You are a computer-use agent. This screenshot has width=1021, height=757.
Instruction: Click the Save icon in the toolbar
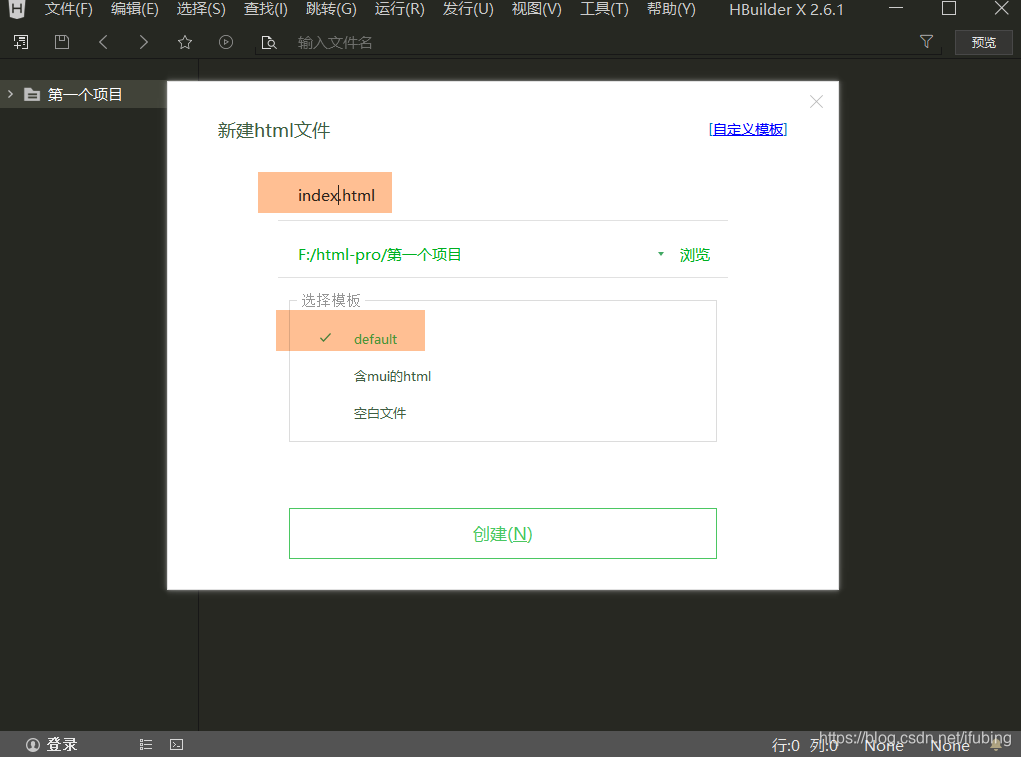61,42
